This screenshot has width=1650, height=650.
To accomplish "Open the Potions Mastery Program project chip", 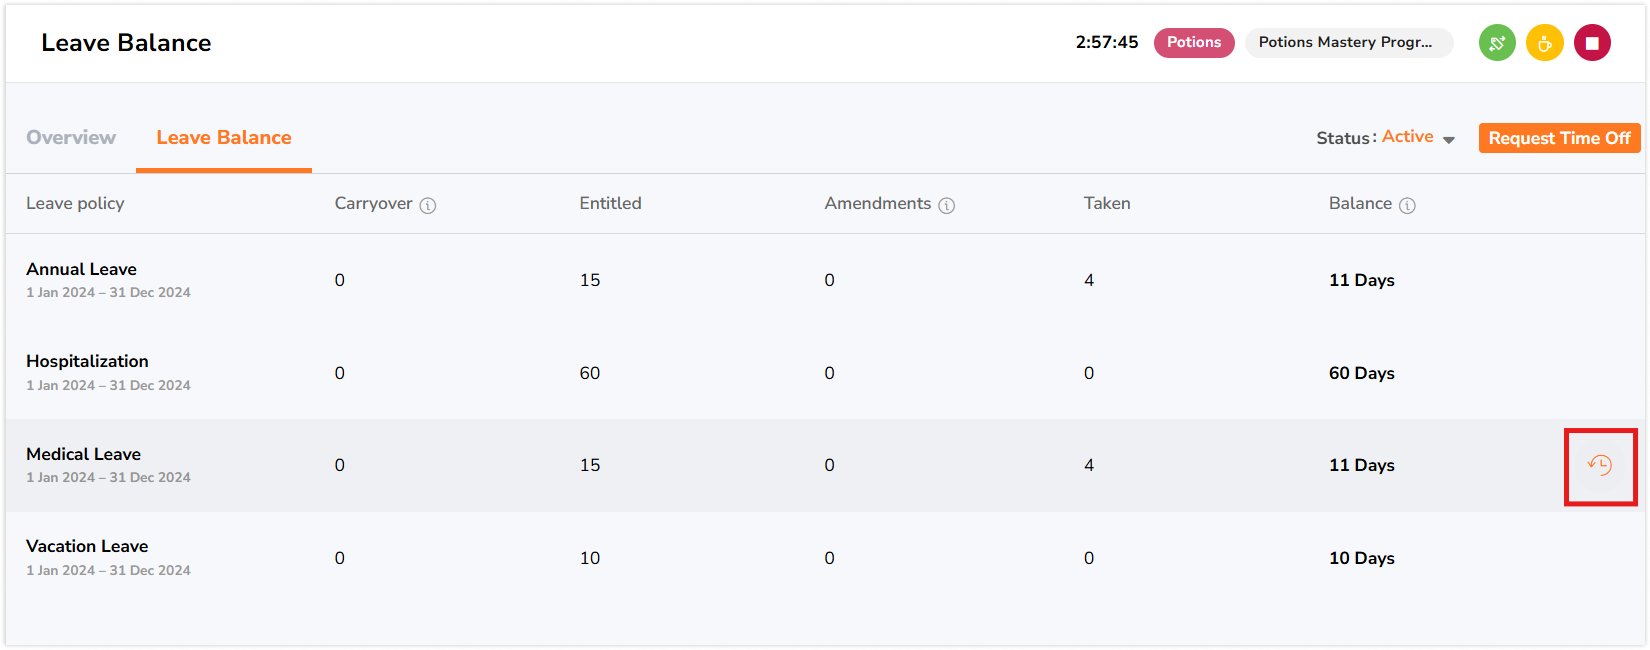I will click(1349, 43).
